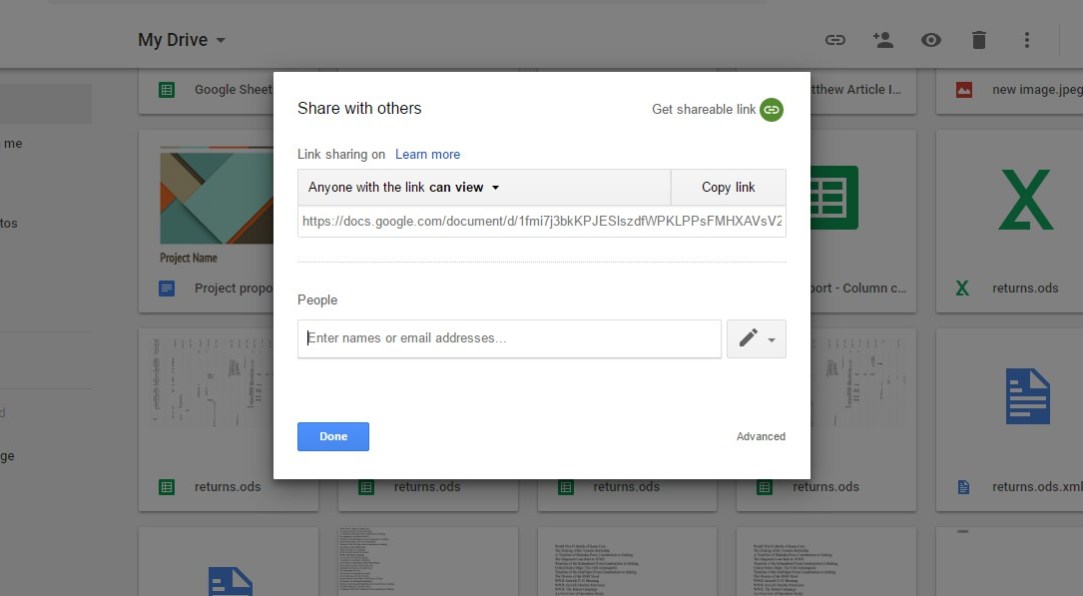Click the returns.ods.xml document icon
The image size is (1083, 596).
[x=1027, y=397]
